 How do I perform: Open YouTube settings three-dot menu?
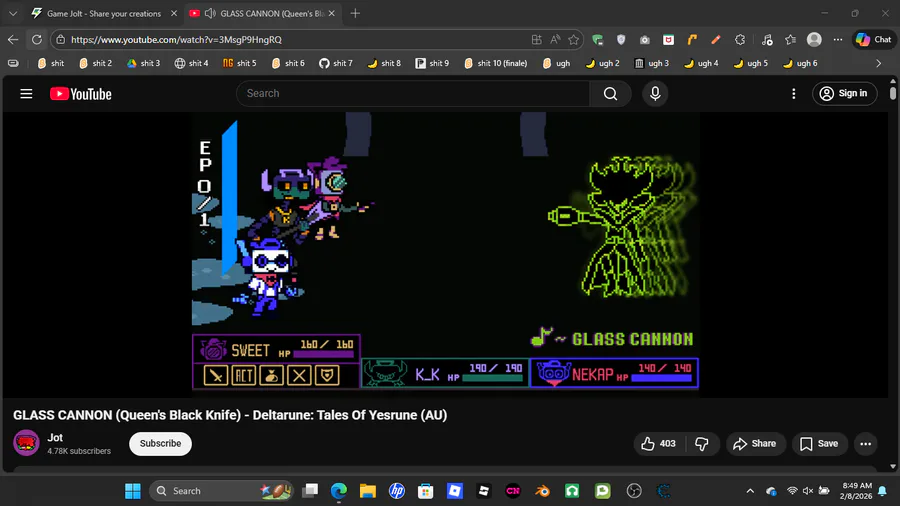793,94
